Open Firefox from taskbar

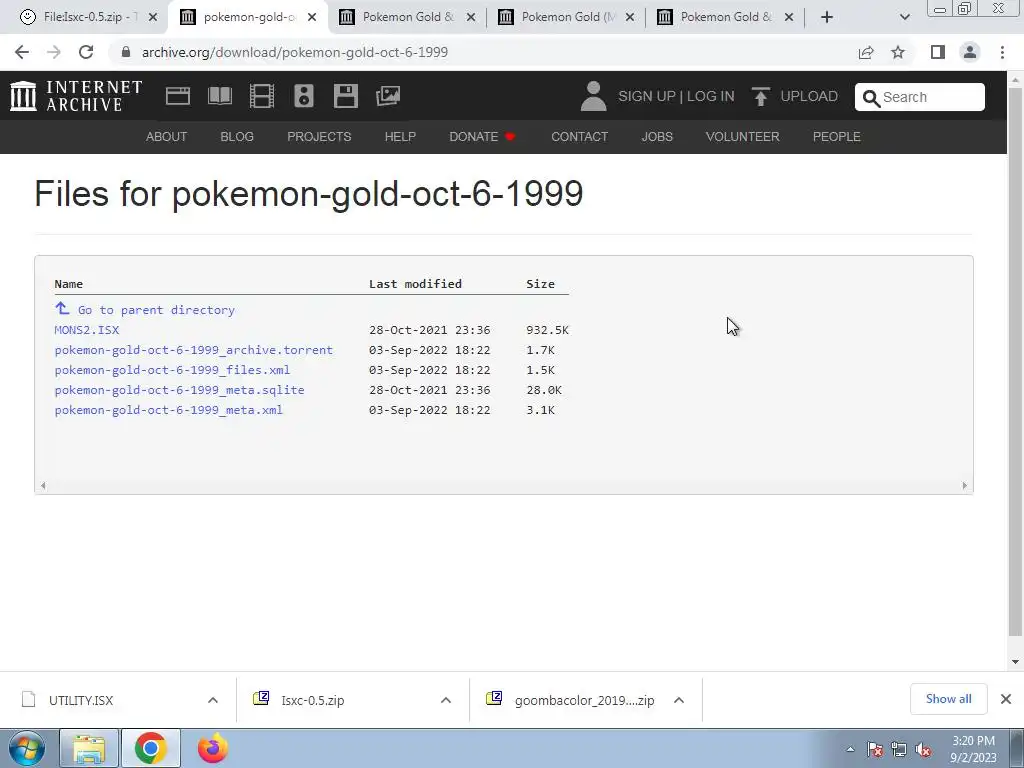click(213, 748)
